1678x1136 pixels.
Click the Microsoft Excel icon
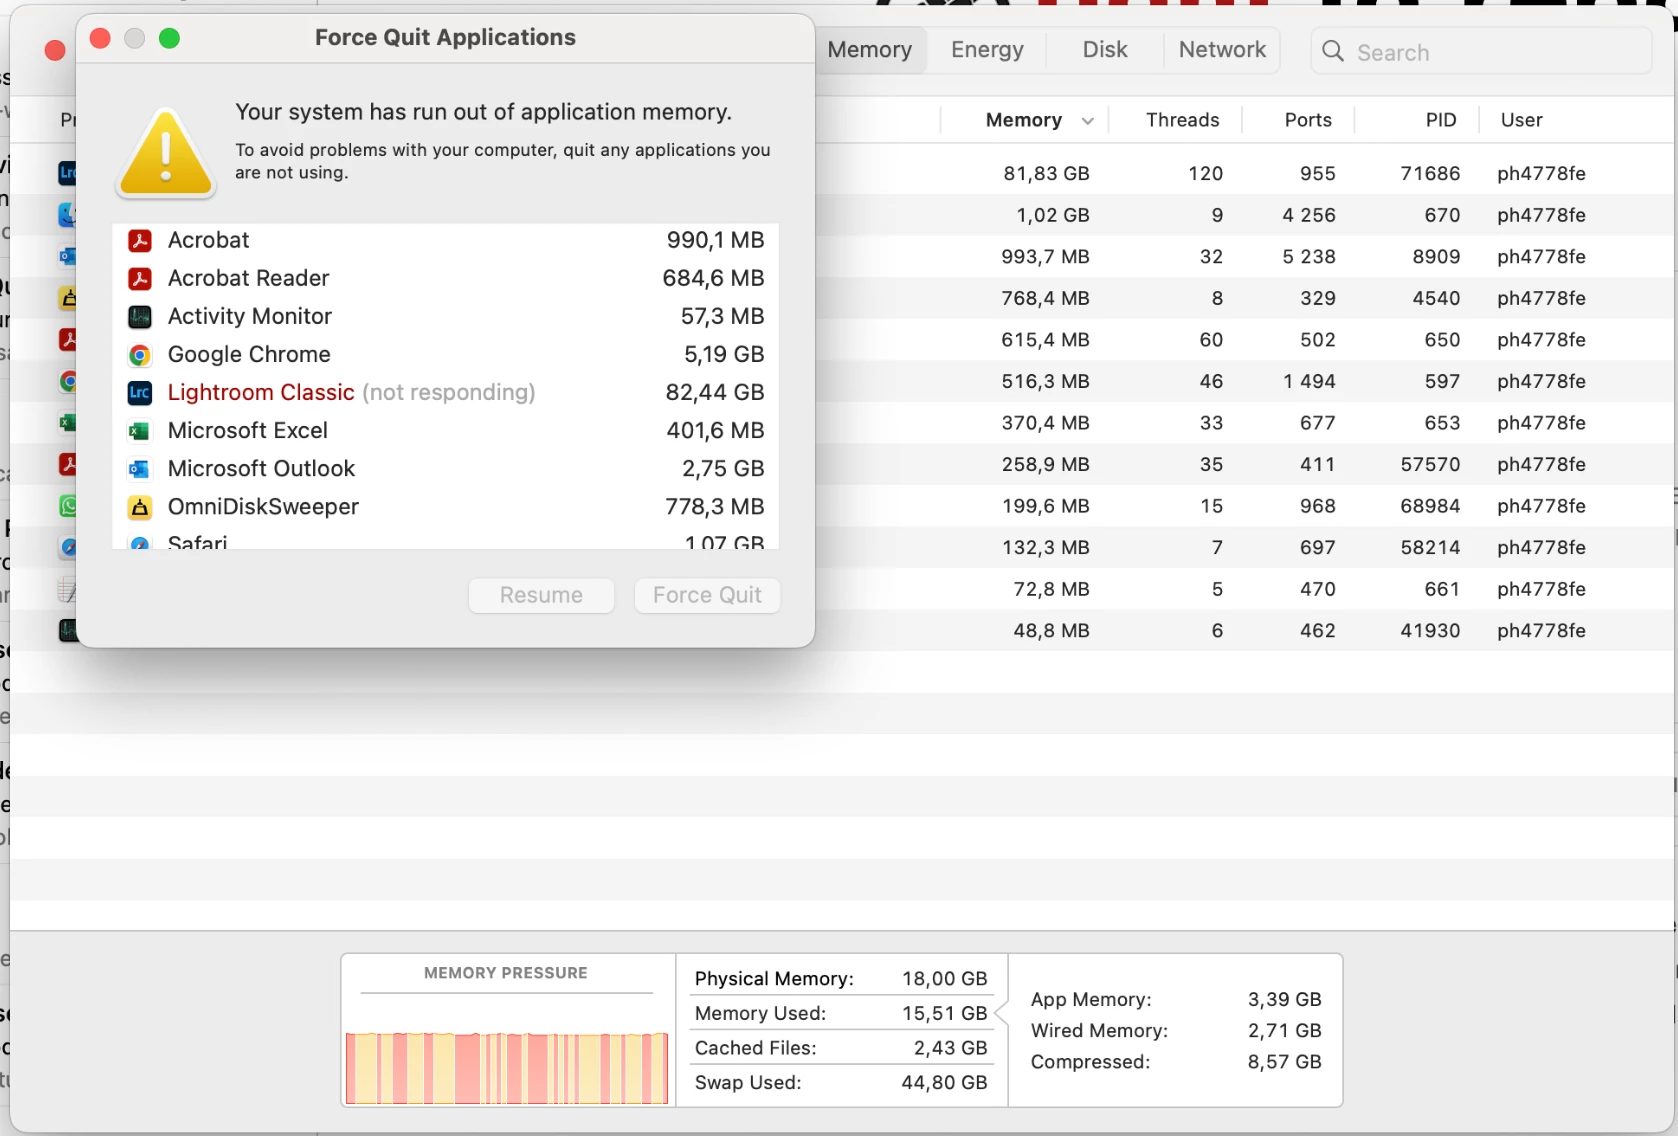point(140,430)
